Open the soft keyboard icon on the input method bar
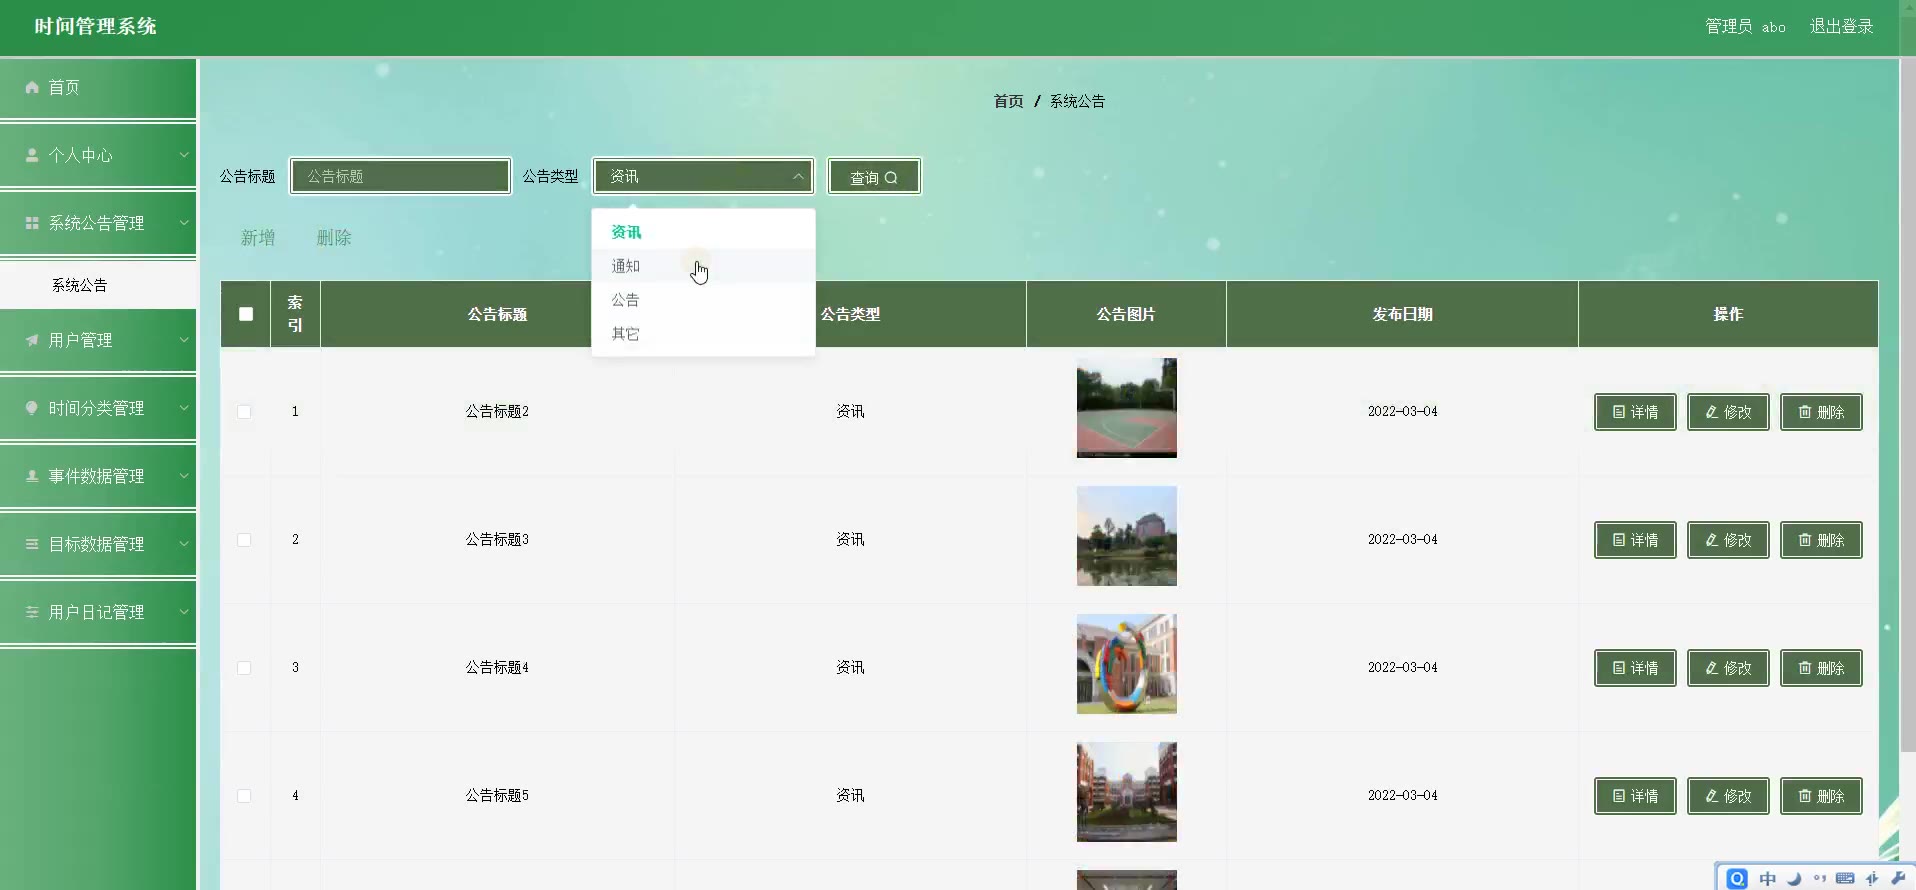Image resolution: width=1916 pixels, height=890 pixels. [x=1845, y=878]
